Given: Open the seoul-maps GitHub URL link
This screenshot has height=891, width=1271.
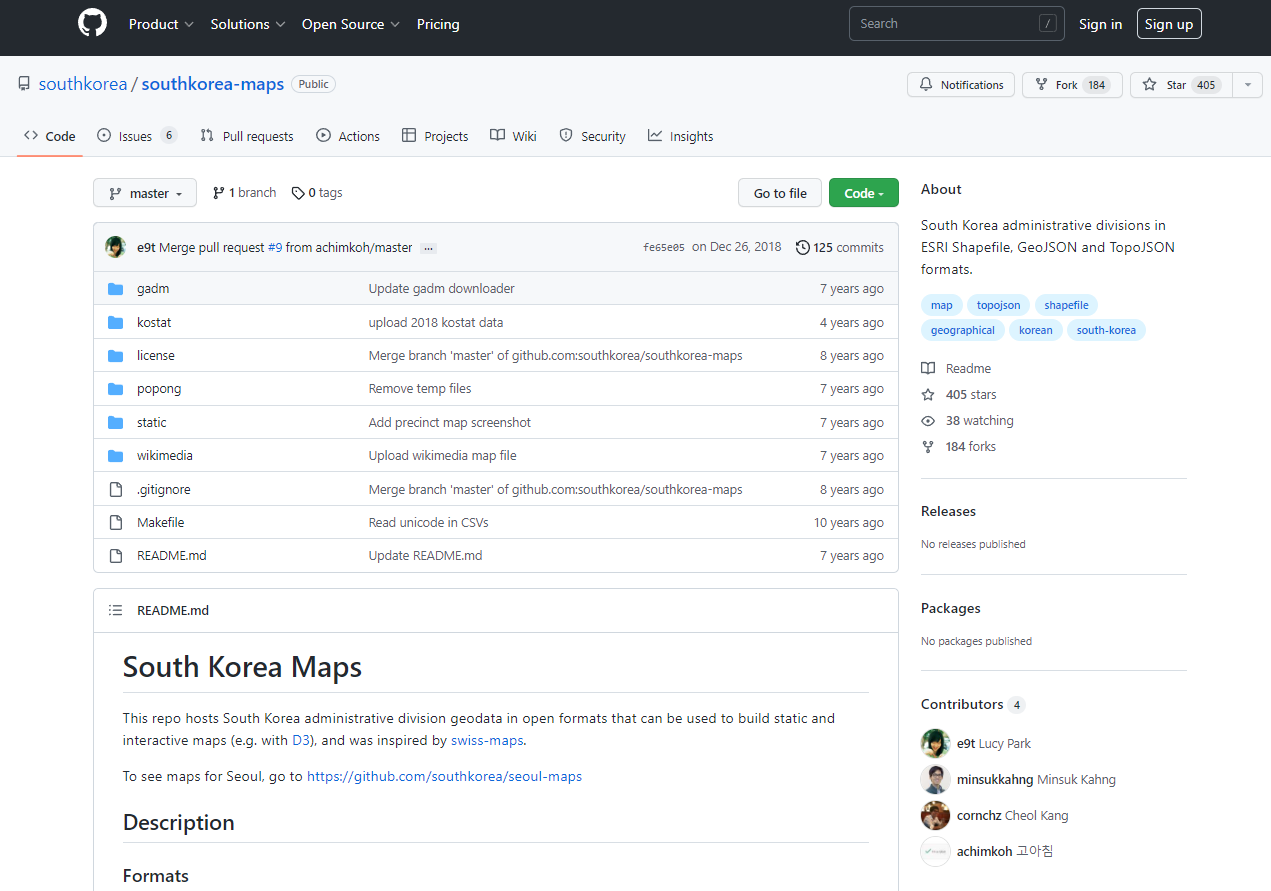Looking at the screenshot, I should pyautogui.click(x=444, y=776).
